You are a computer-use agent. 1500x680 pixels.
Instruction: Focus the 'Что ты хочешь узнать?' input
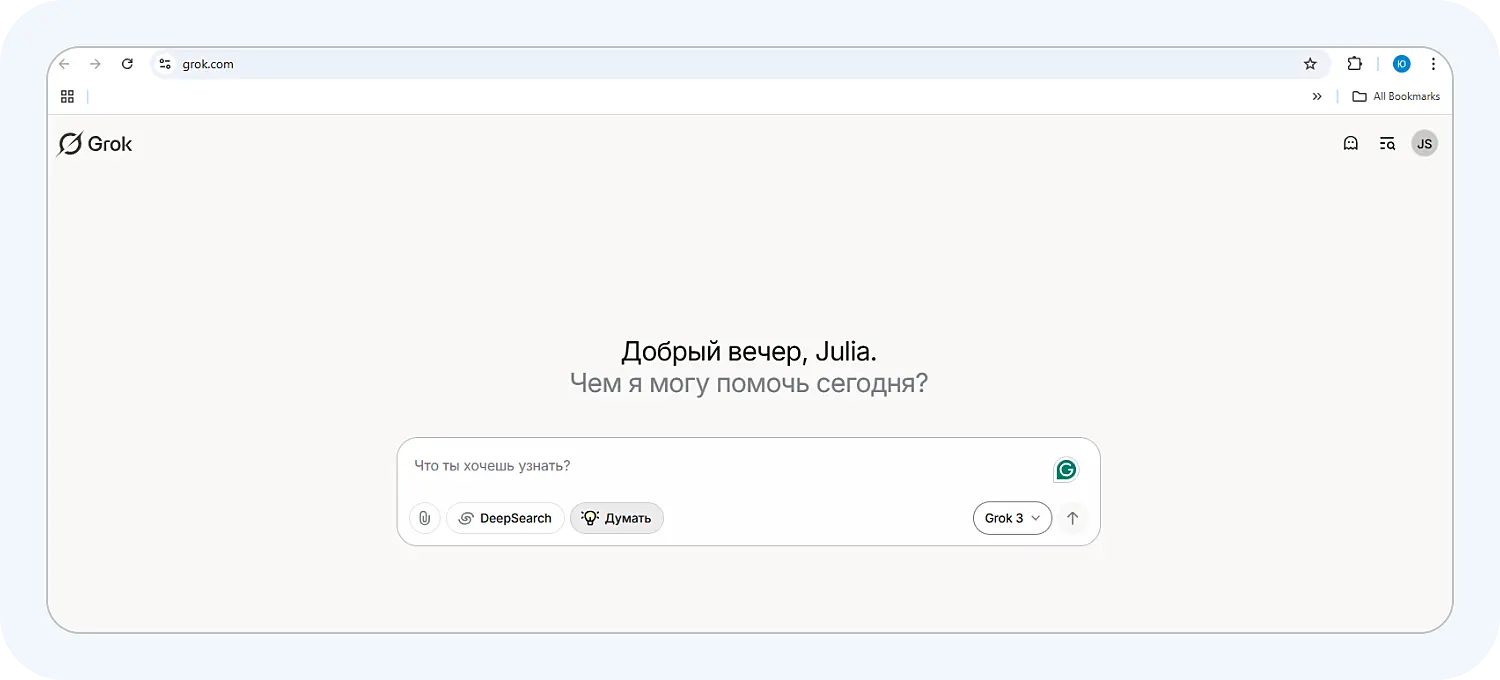pos(720,466)
